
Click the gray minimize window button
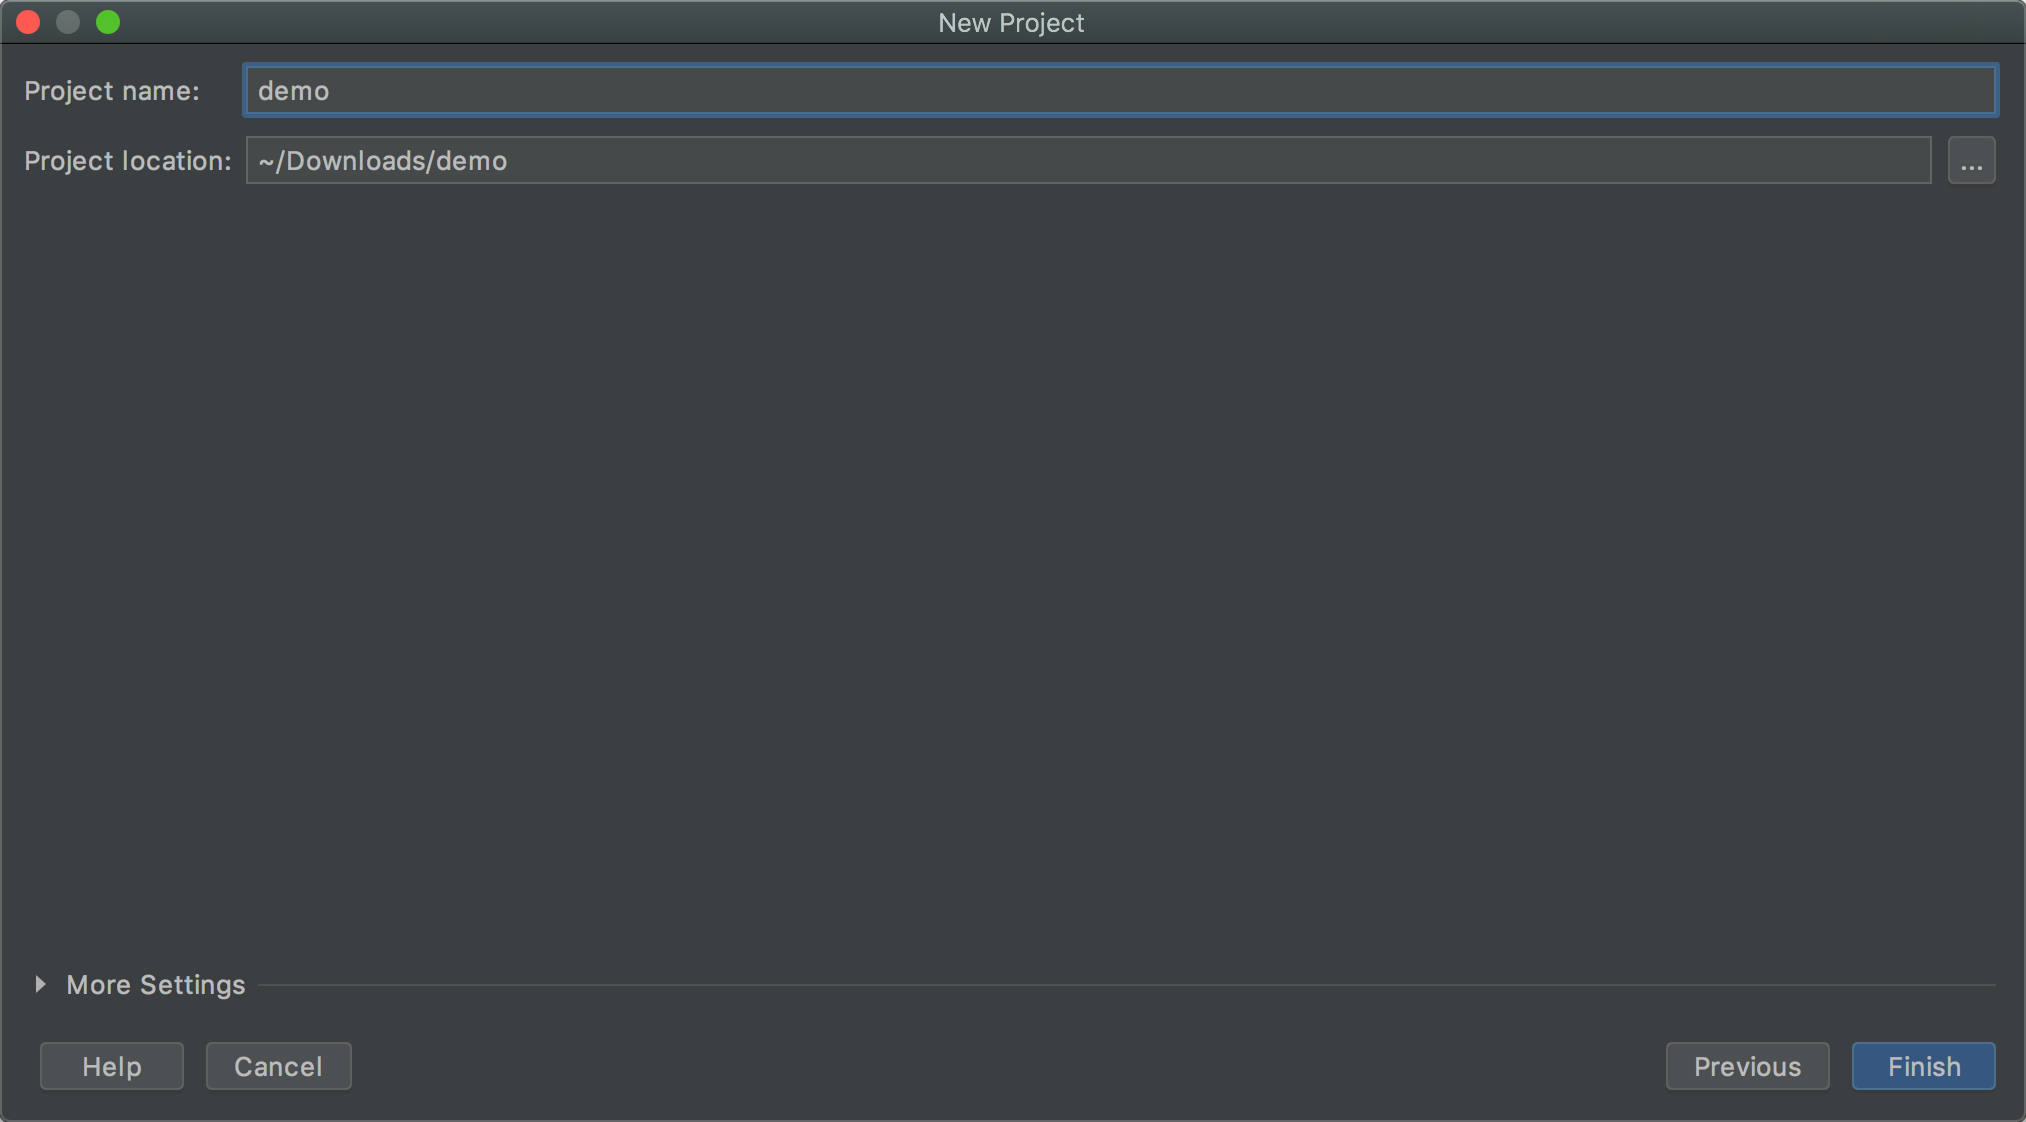click(68, 22)
